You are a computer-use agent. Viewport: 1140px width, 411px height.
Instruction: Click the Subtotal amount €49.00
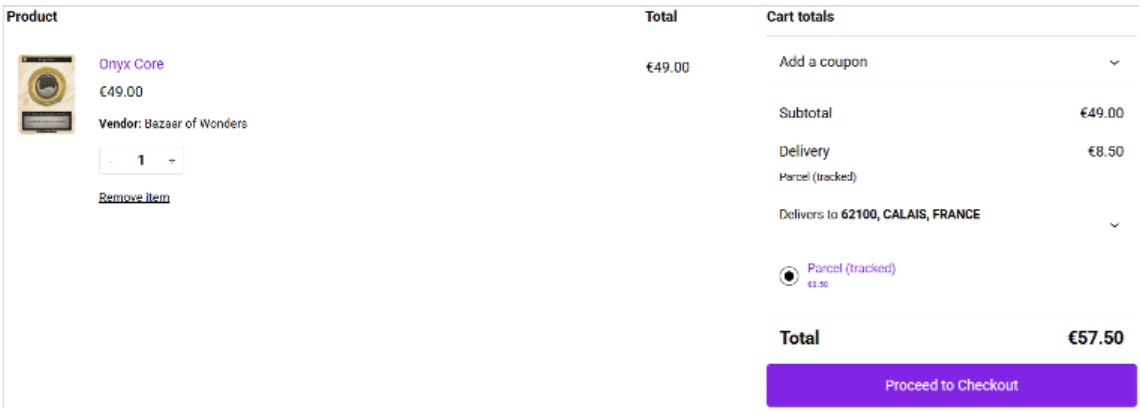coord(1101,113)
